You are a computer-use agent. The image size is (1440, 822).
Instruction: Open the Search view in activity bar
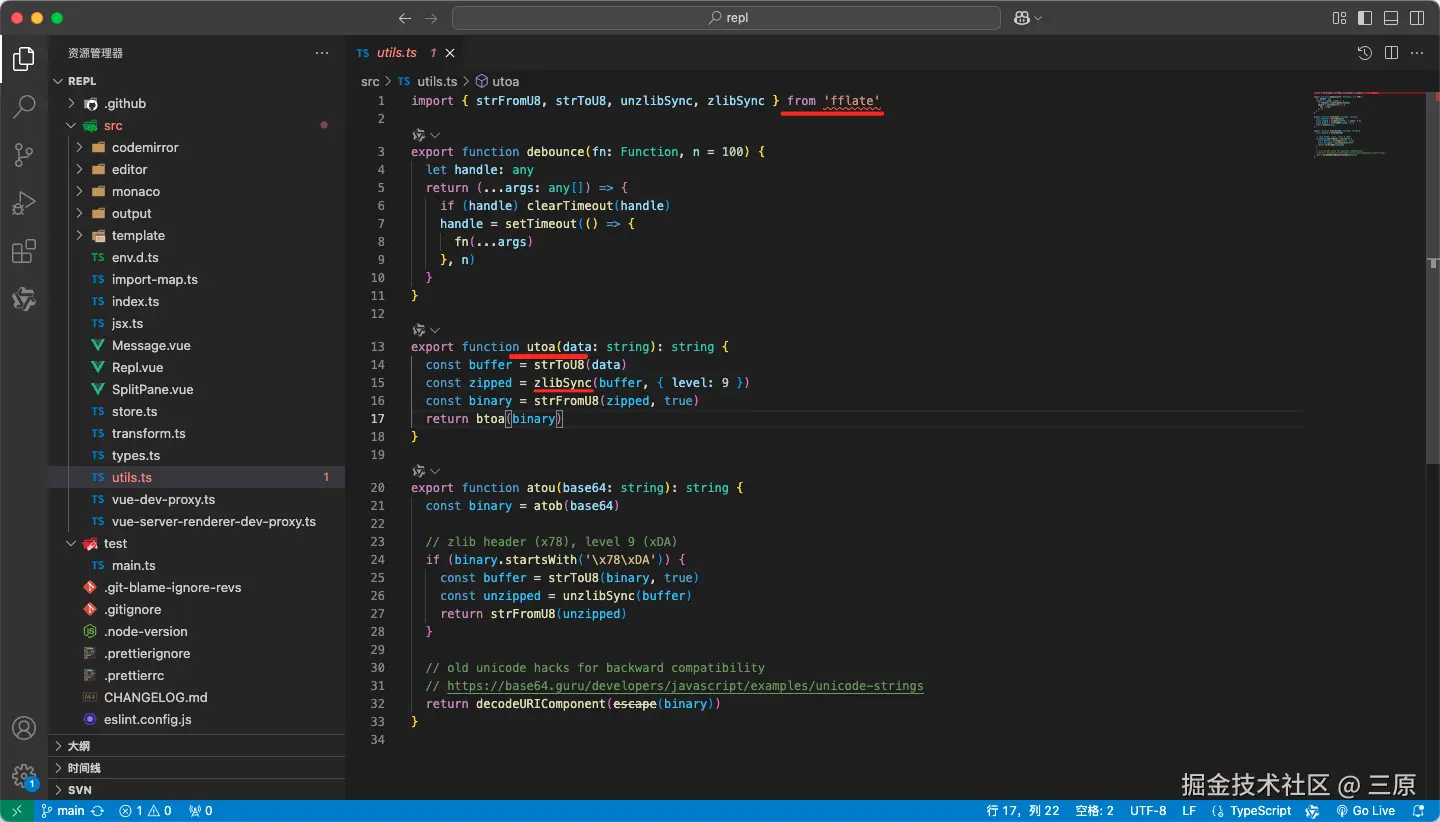24,106
